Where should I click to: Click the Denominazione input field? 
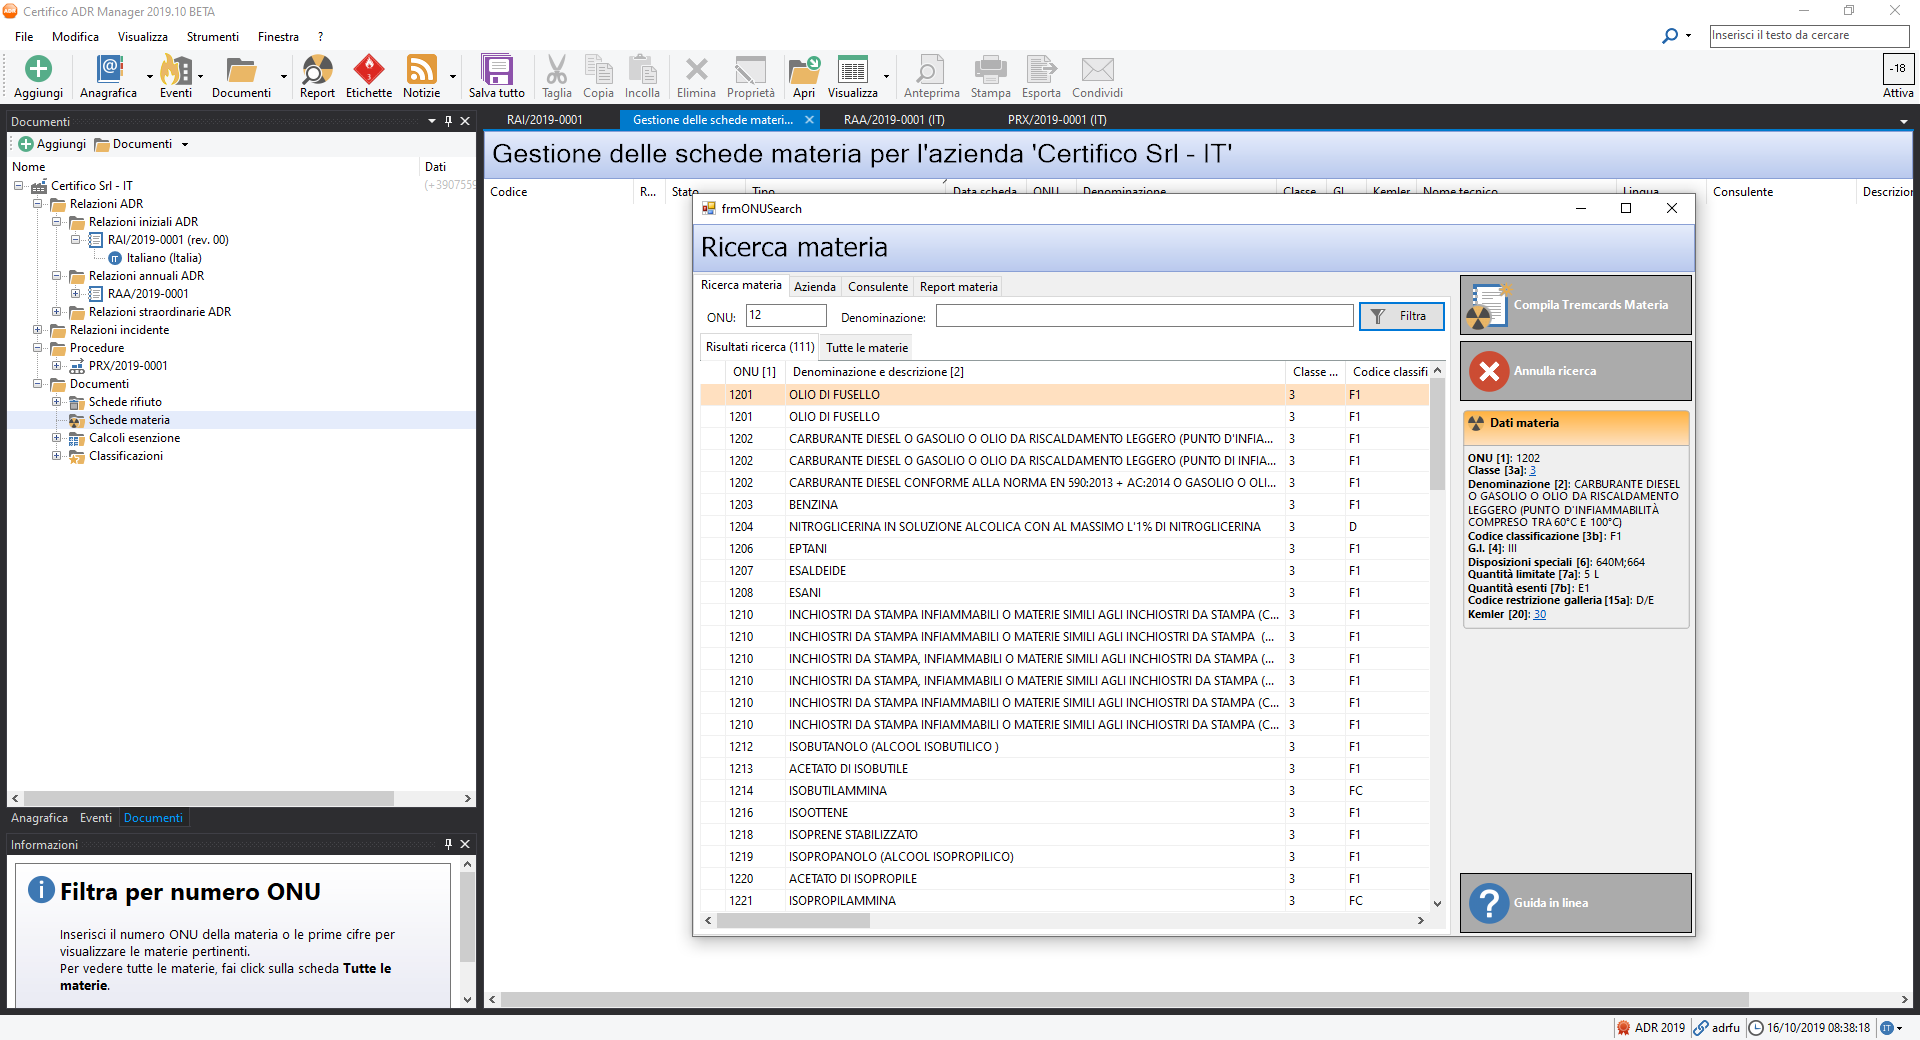pos(1143,317)
